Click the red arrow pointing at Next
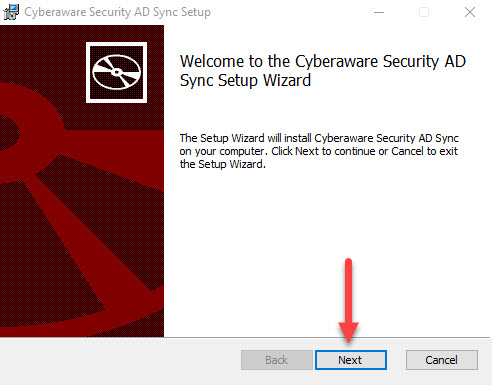The width and height of the screenshot is (492, 385). (348, 300)
